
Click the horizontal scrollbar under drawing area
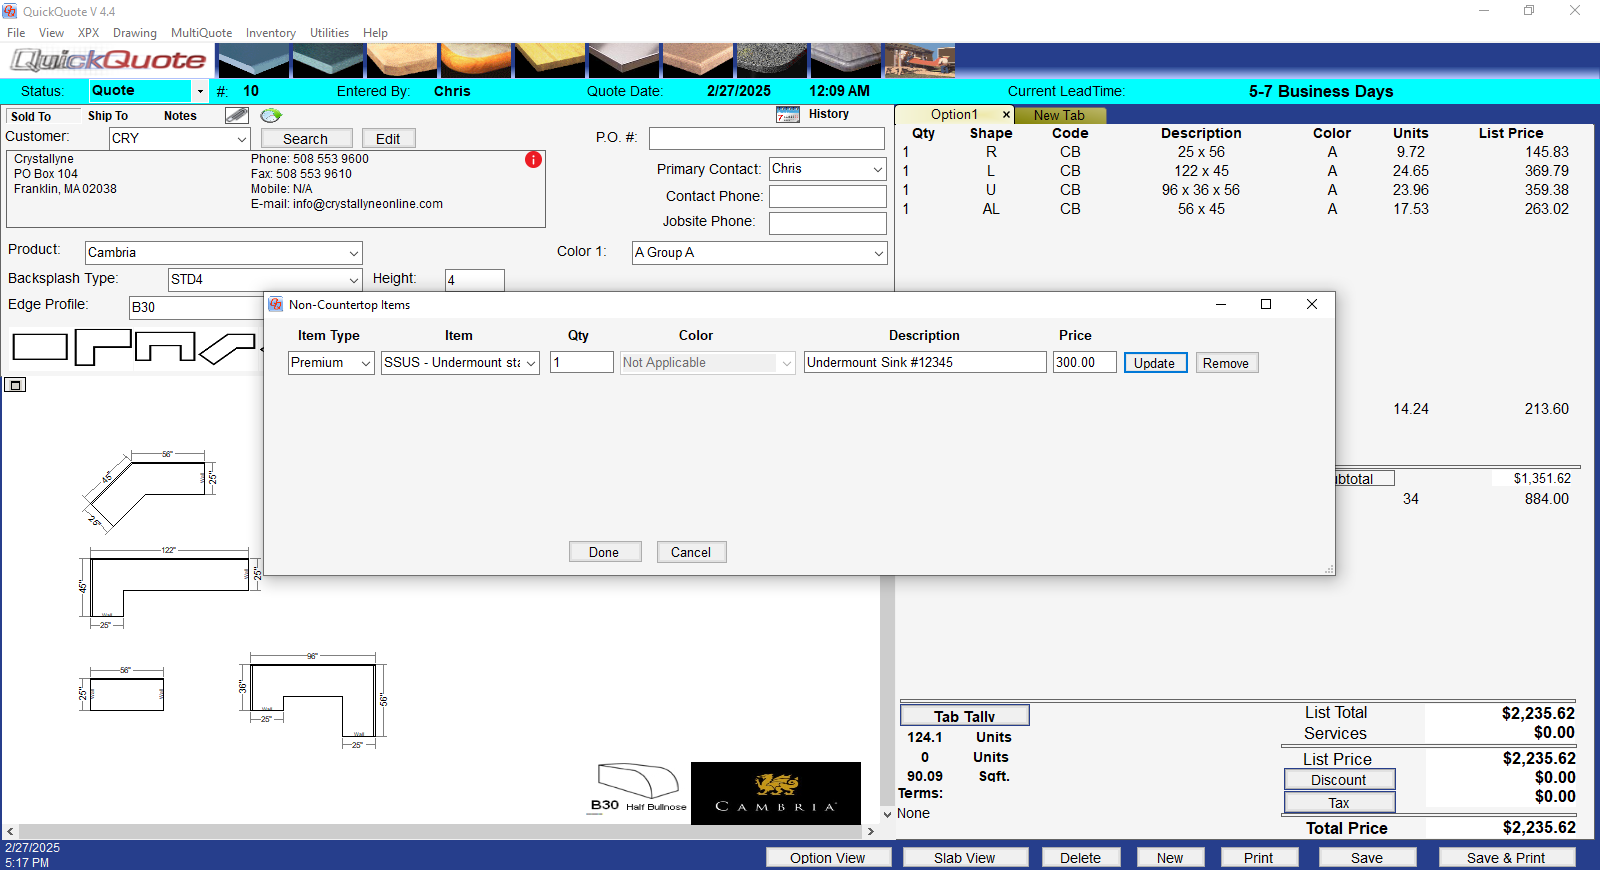440,831
